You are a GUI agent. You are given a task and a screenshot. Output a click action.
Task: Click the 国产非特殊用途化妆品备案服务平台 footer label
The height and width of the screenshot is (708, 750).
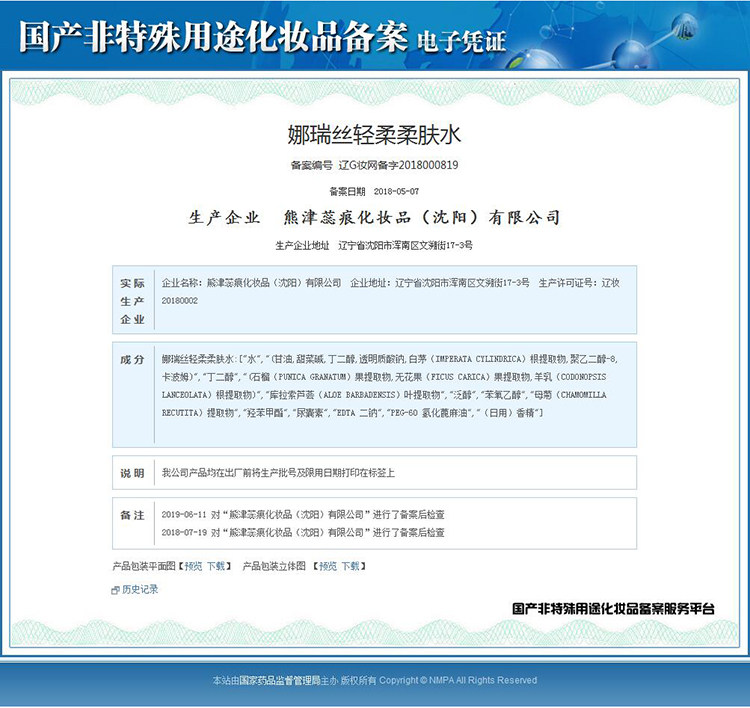point(613,608)
